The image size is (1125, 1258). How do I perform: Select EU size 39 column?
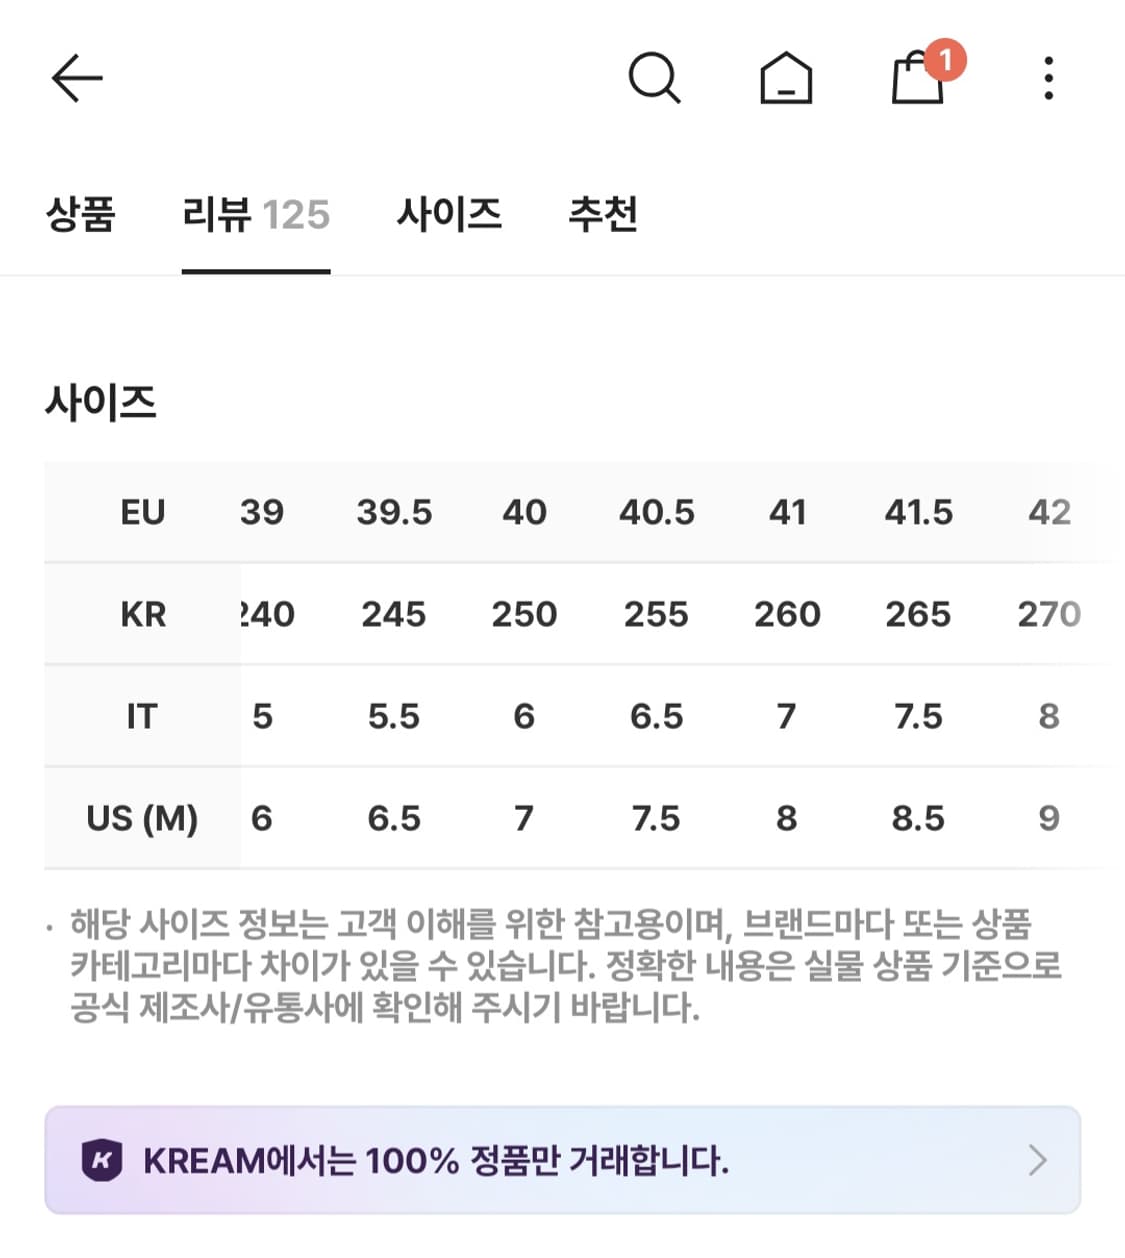pyautogui.click(x=263, y=512)
